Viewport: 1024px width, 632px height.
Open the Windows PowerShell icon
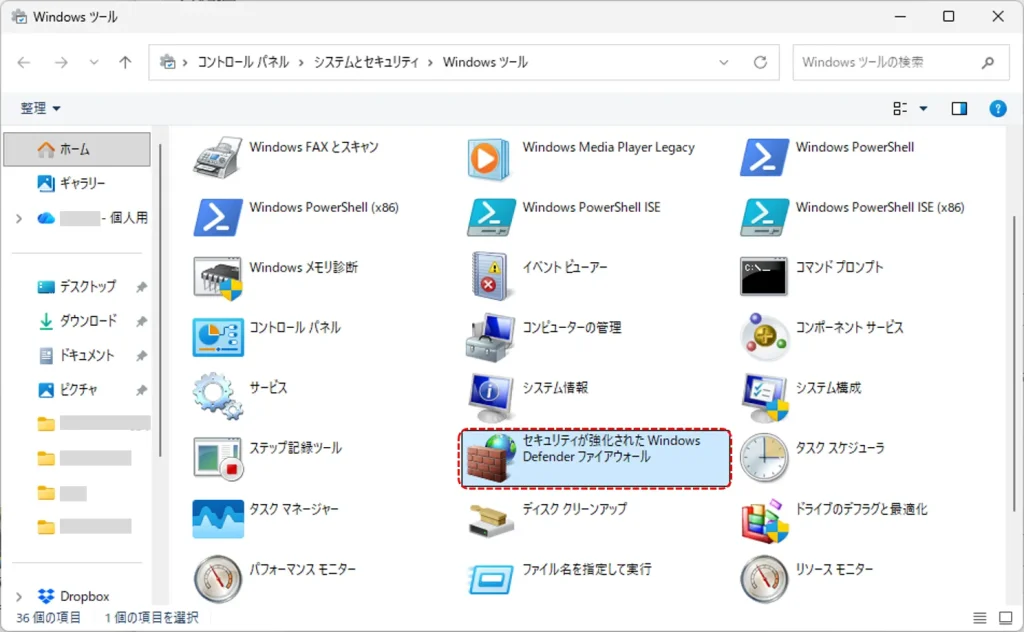click(x=764, y=157)
